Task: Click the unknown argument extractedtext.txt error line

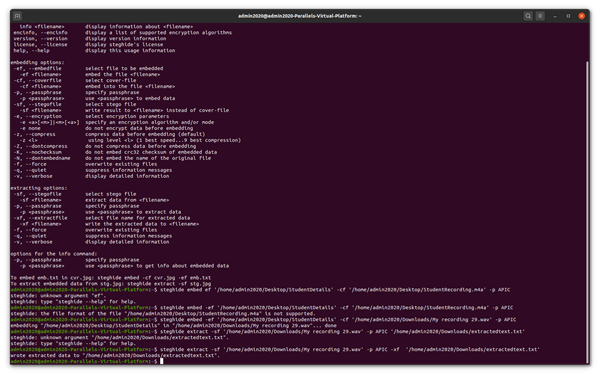Action: [120, 338]
